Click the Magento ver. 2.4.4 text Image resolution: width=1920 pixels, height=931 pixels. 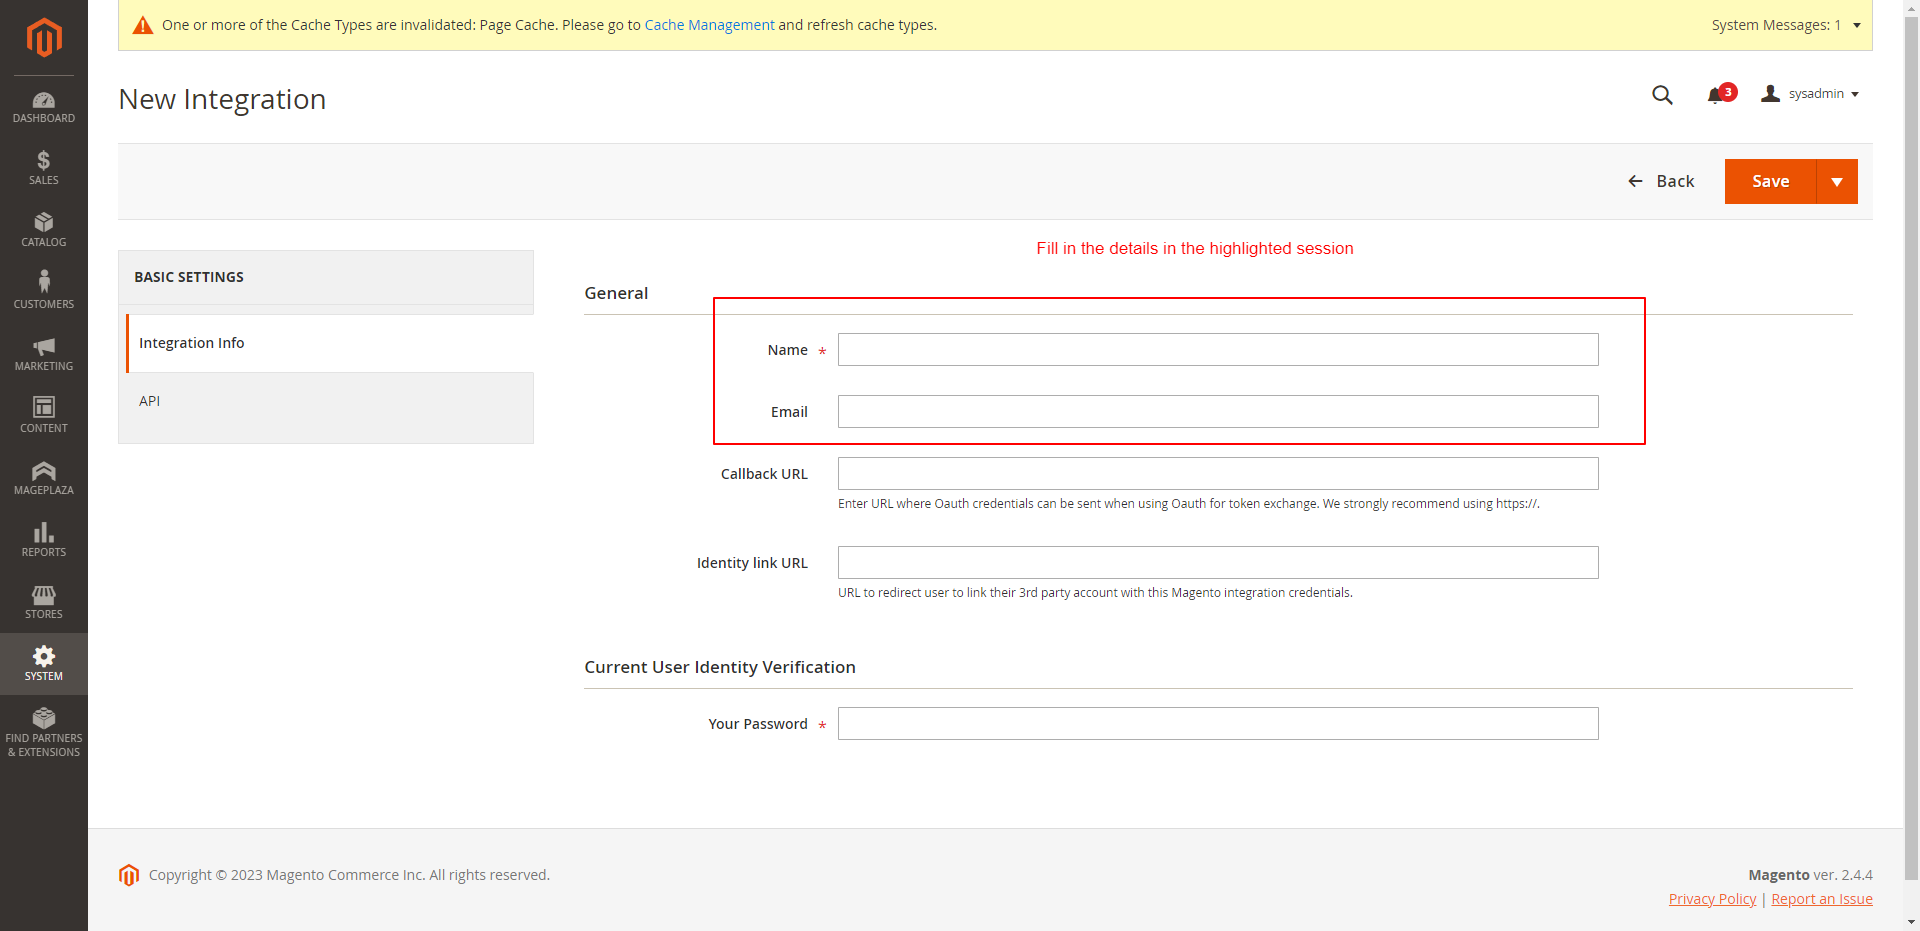[x=1810, y=875]
